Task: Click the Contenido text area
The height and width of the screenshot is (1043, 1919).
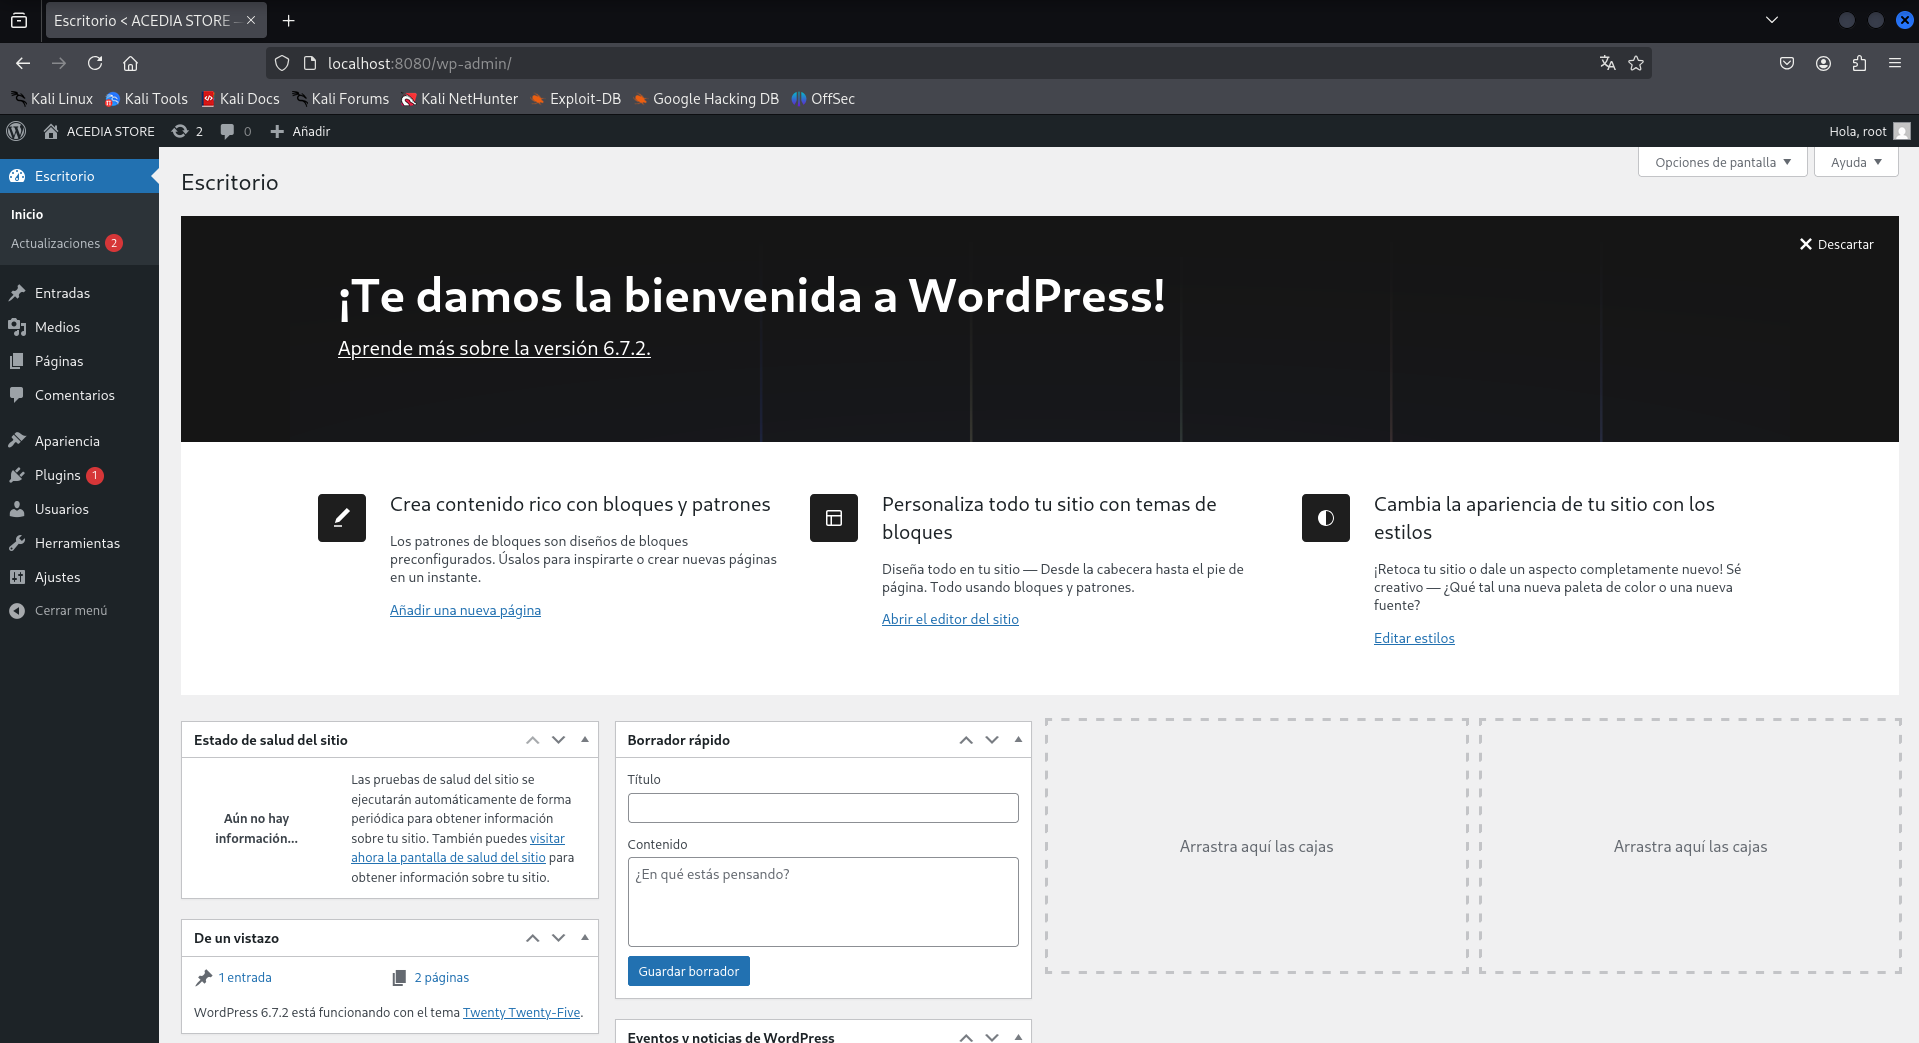Action: click(x=823, y=902)
